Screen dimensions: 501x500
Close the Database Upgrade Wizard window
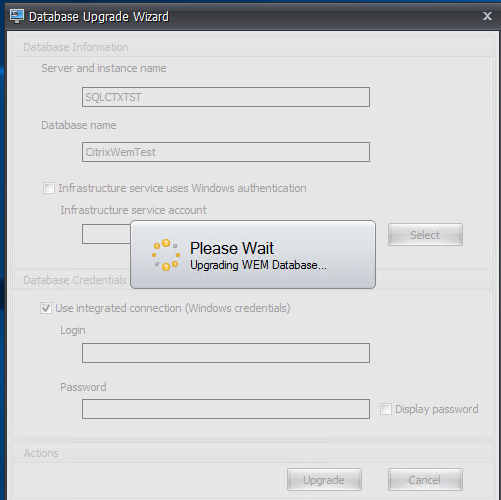click(487, 16)
